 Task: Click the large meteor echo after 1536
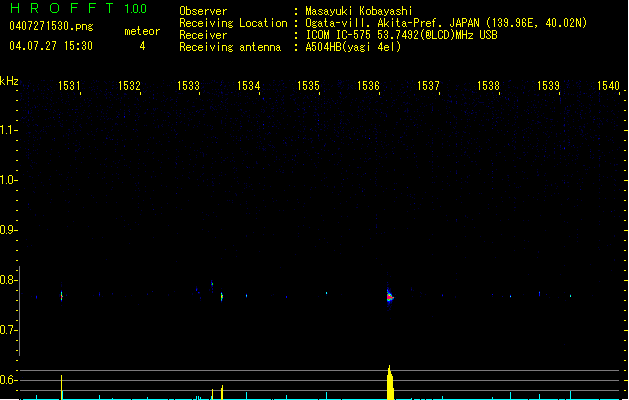(x=390, y=297)
